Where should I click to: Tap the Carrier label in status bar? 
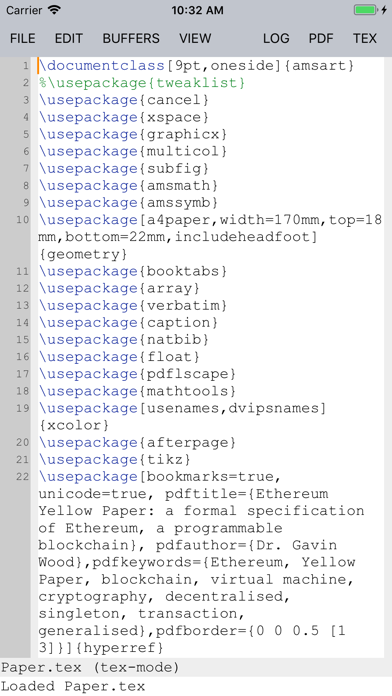[x=24, y=10]
